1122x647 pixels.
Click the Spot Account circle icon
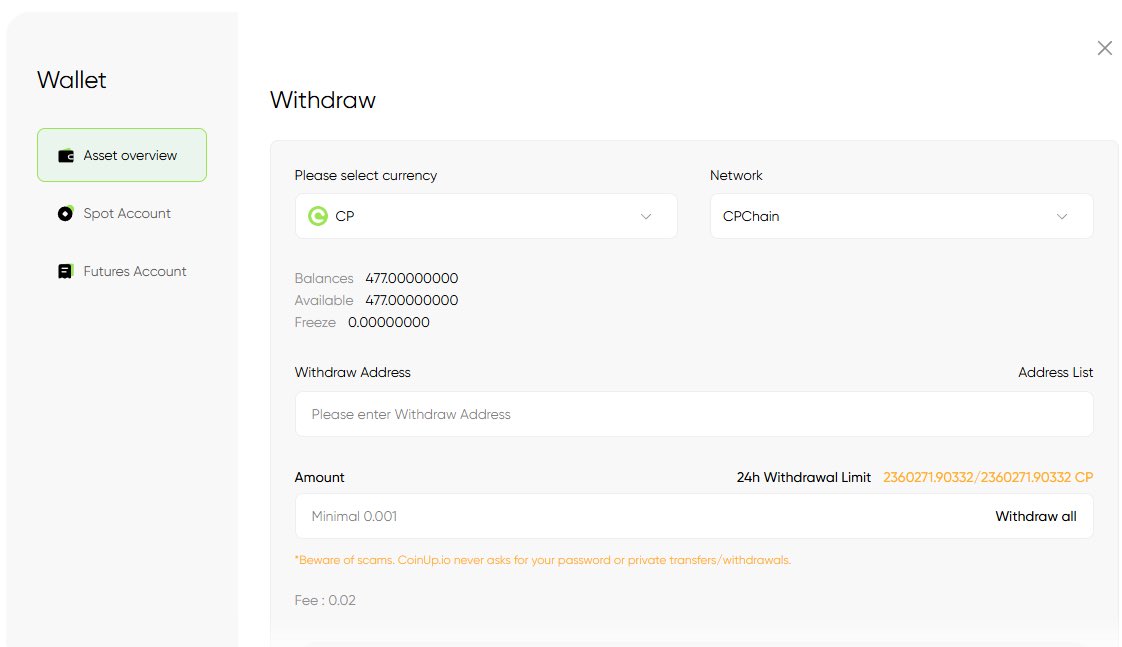65,213
